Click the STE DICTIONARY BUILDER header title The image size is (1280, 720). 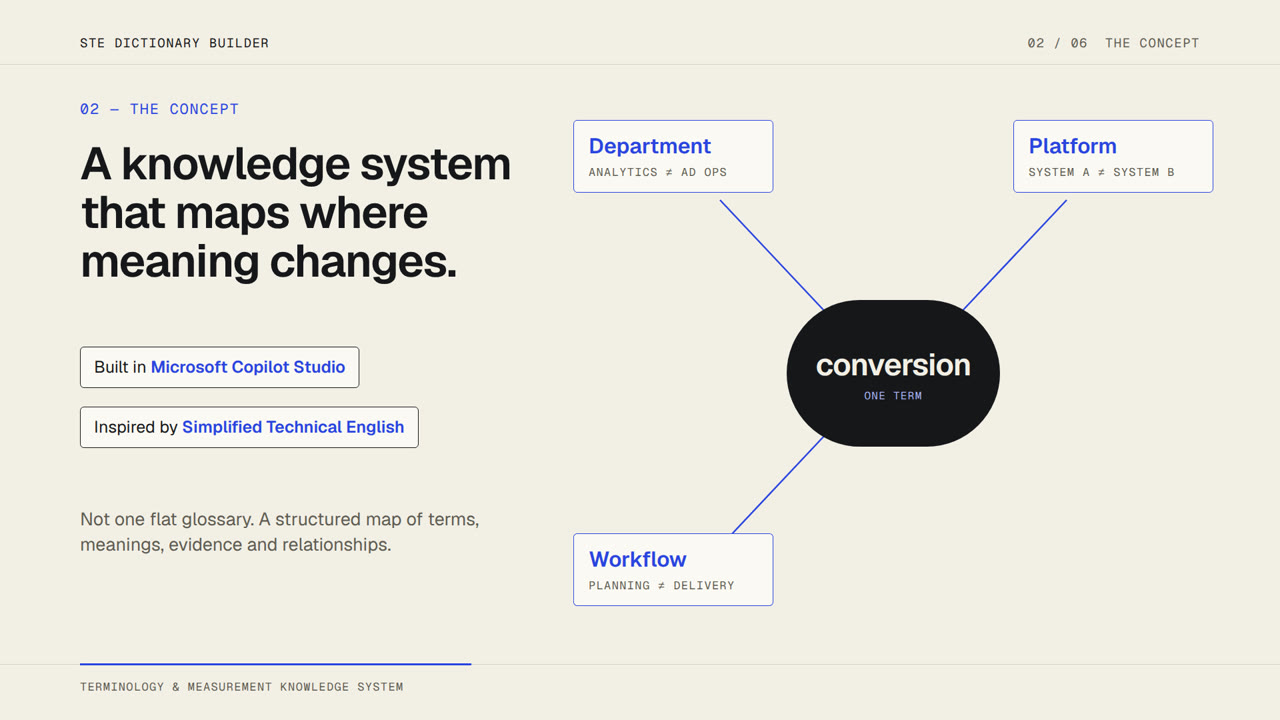[x=174, y=43]
